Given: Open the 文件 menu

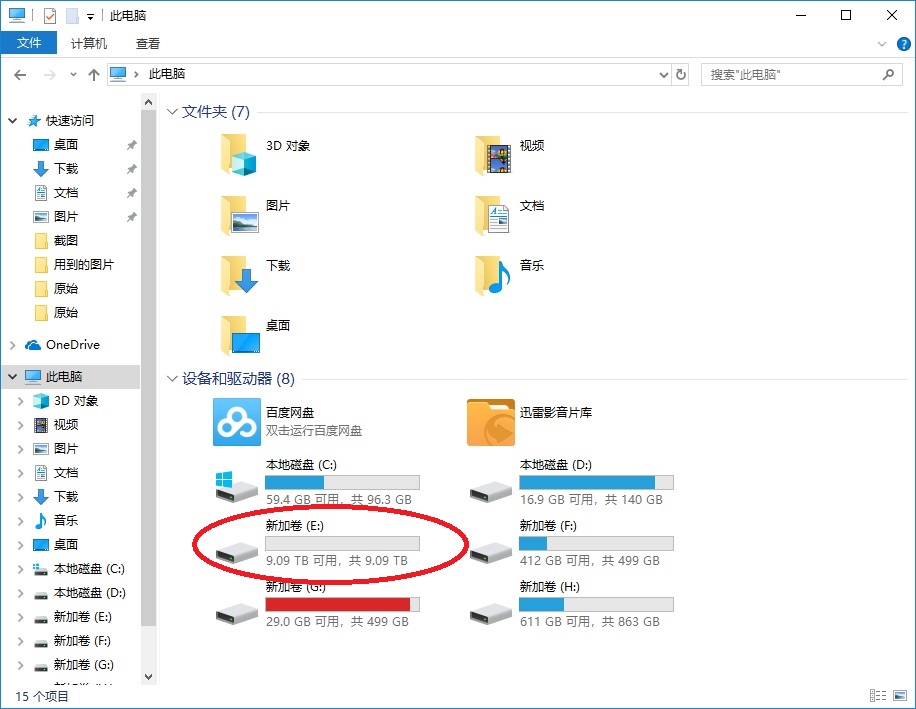Looking at the screenshot, I should click(30, 43).
